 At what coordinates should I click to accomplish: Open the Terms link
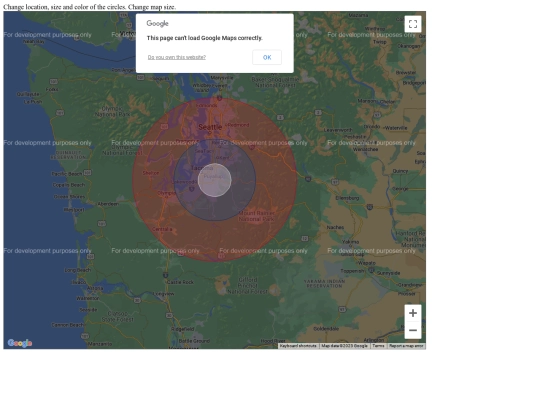tap(378, 346)
